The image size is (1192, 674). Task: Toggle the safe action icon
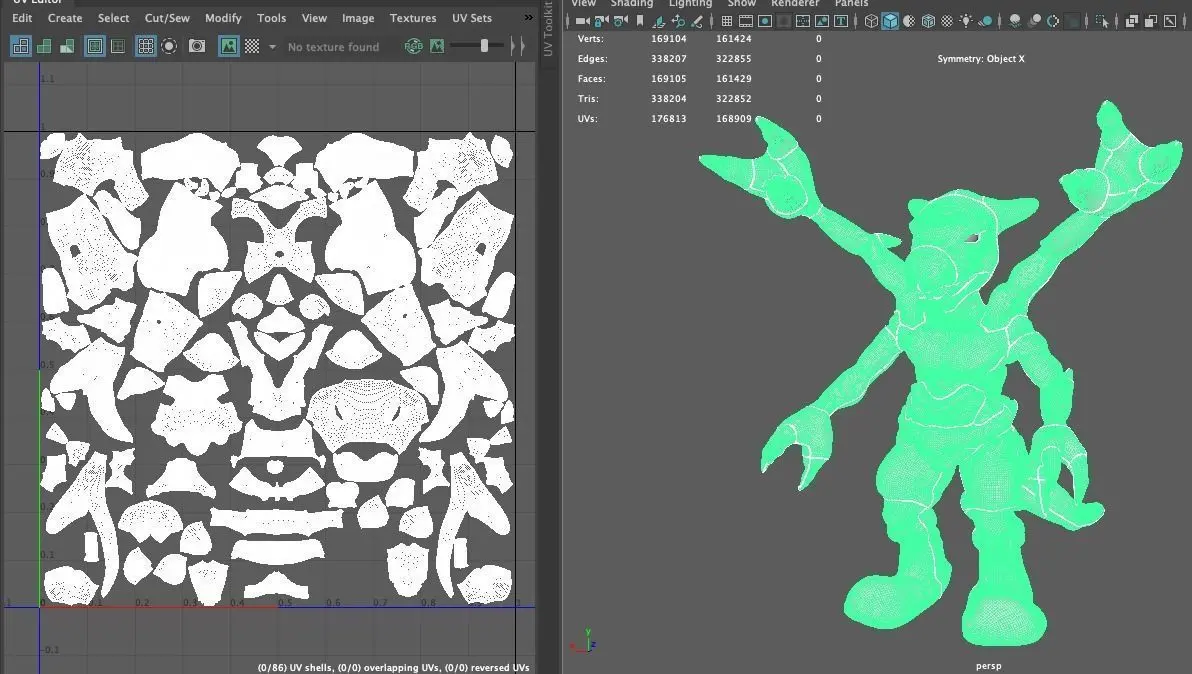point(822,21)
